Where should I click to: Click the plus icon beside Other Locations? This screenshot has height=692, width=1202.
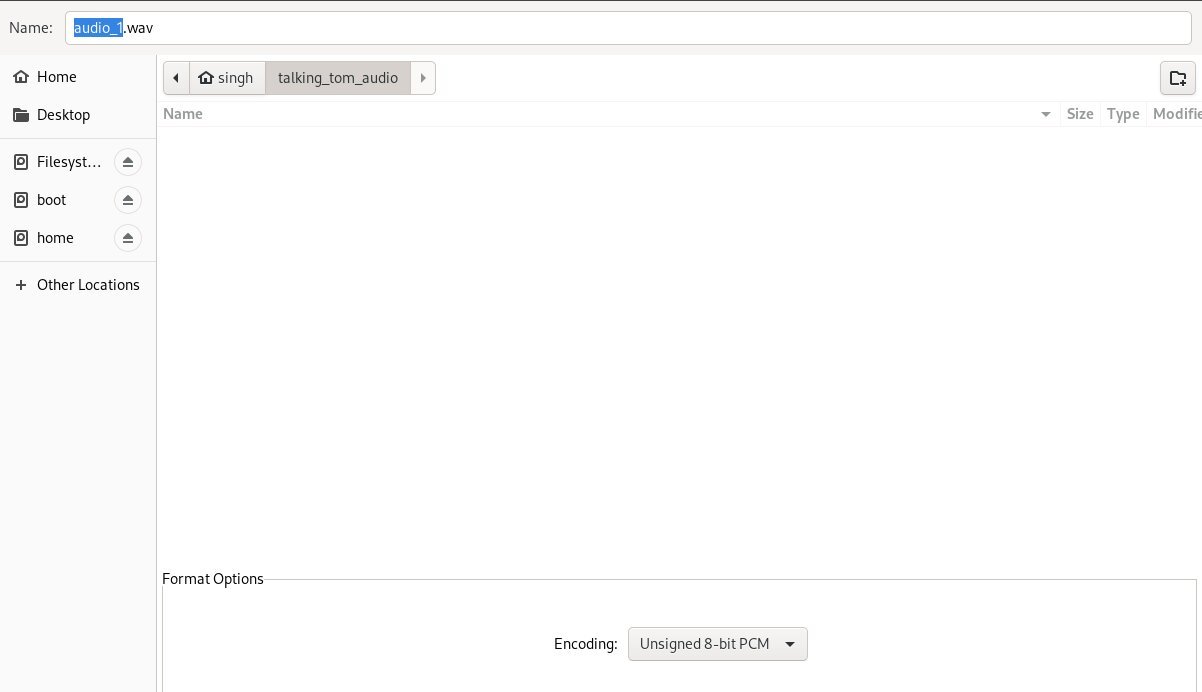pyautogui.click(x=21, y=285)
